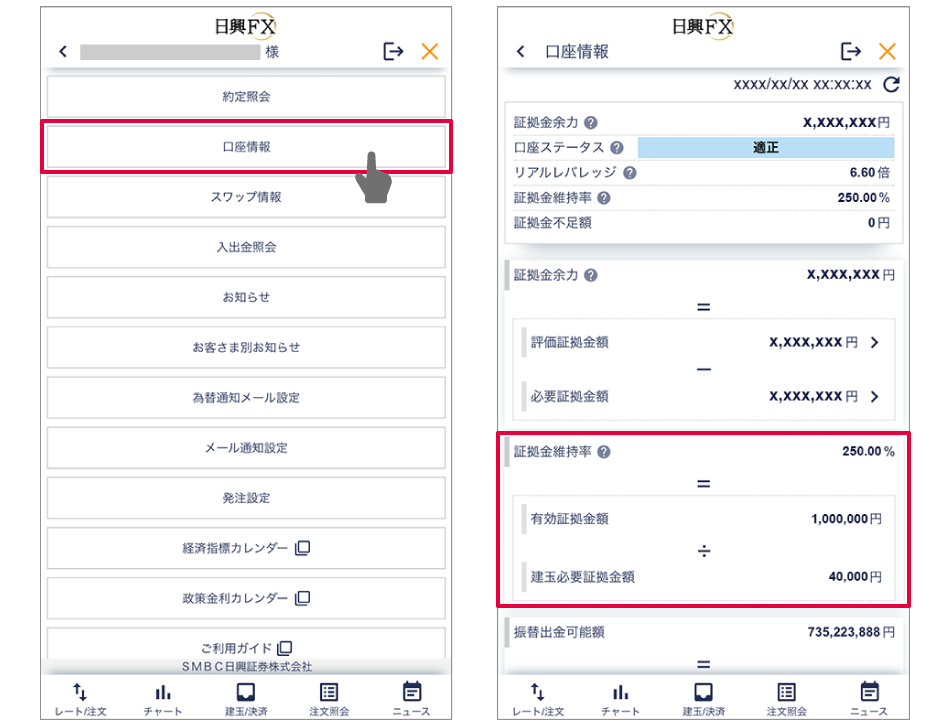Click help icon beside リアルレバレッジ
Viewport: 950px width, 727px height.
(630, 173)
